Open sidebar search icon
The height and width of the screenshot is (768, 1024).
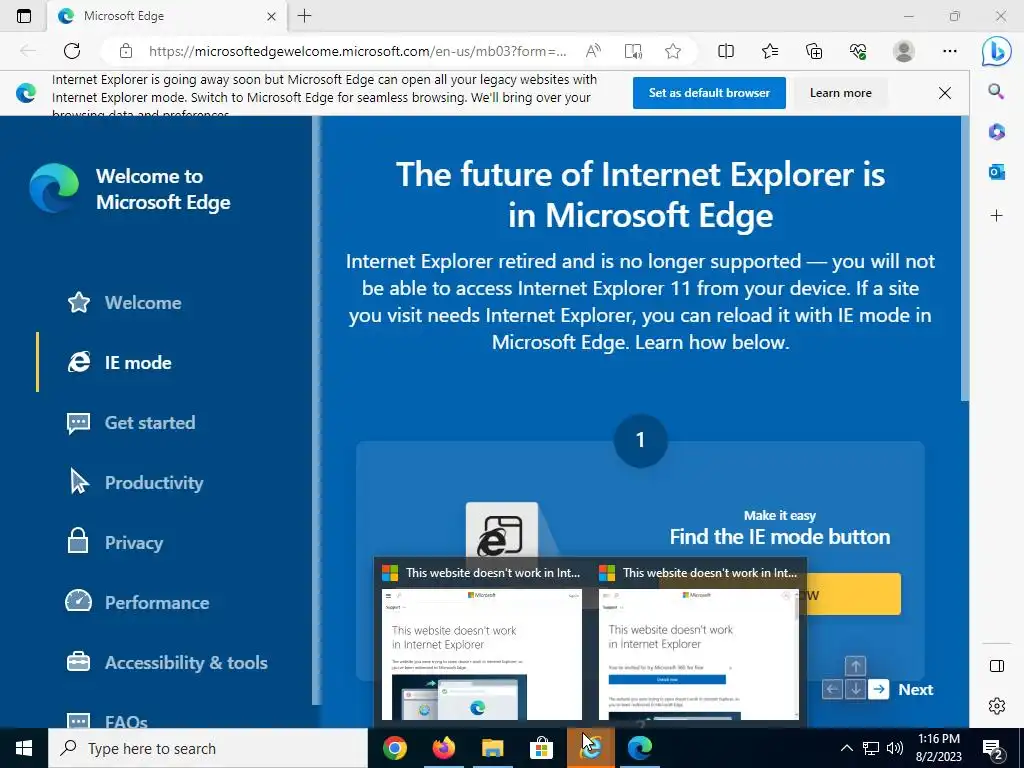pos(997,91)
